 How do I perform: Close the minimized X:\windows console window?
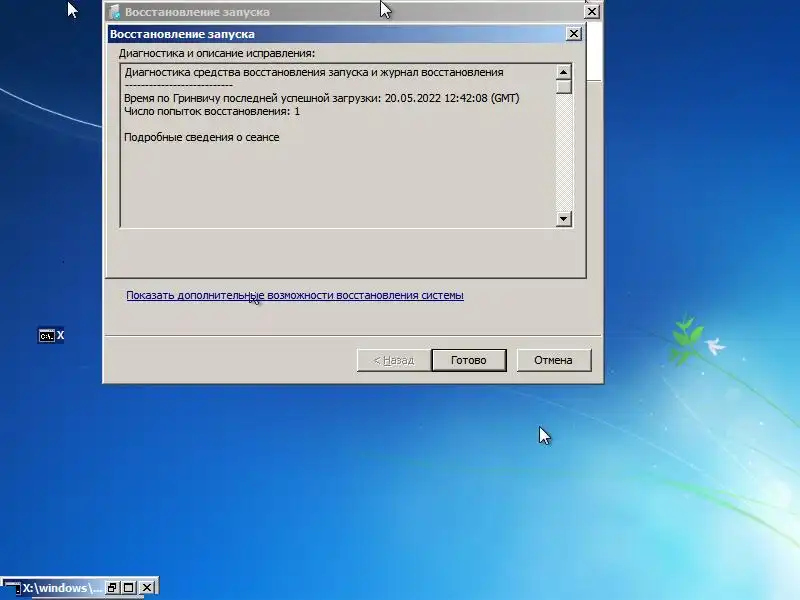pos(146,588)
